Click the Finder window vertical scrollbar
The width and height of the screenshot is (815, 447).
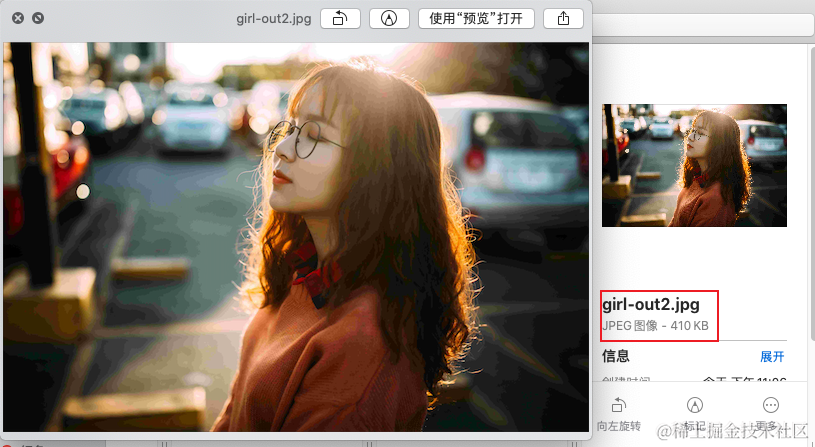[x=812, y=192]
